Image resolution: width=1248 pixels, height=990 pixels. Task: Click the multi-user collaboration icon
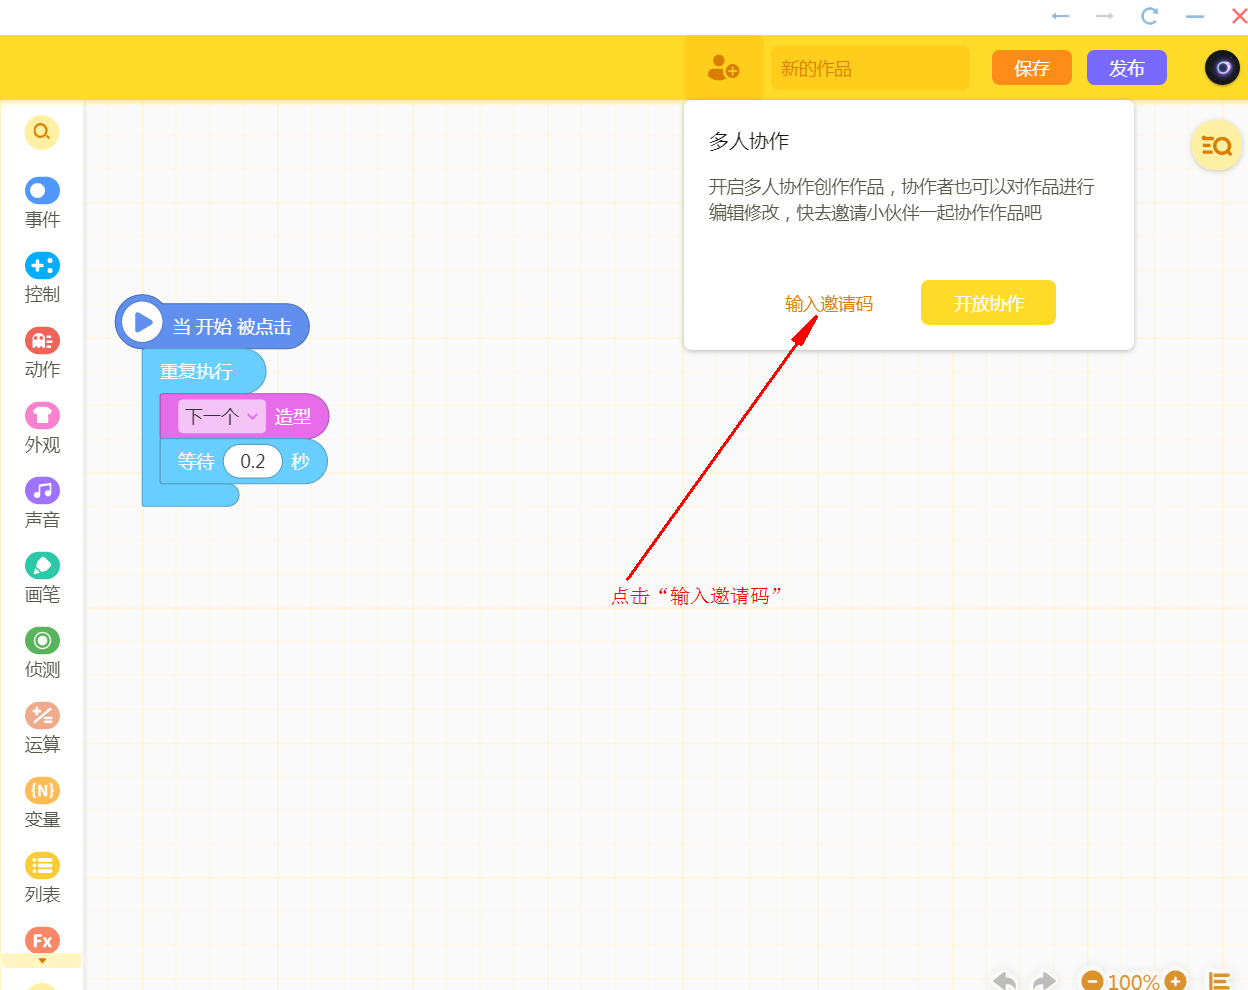coord(723,68)
